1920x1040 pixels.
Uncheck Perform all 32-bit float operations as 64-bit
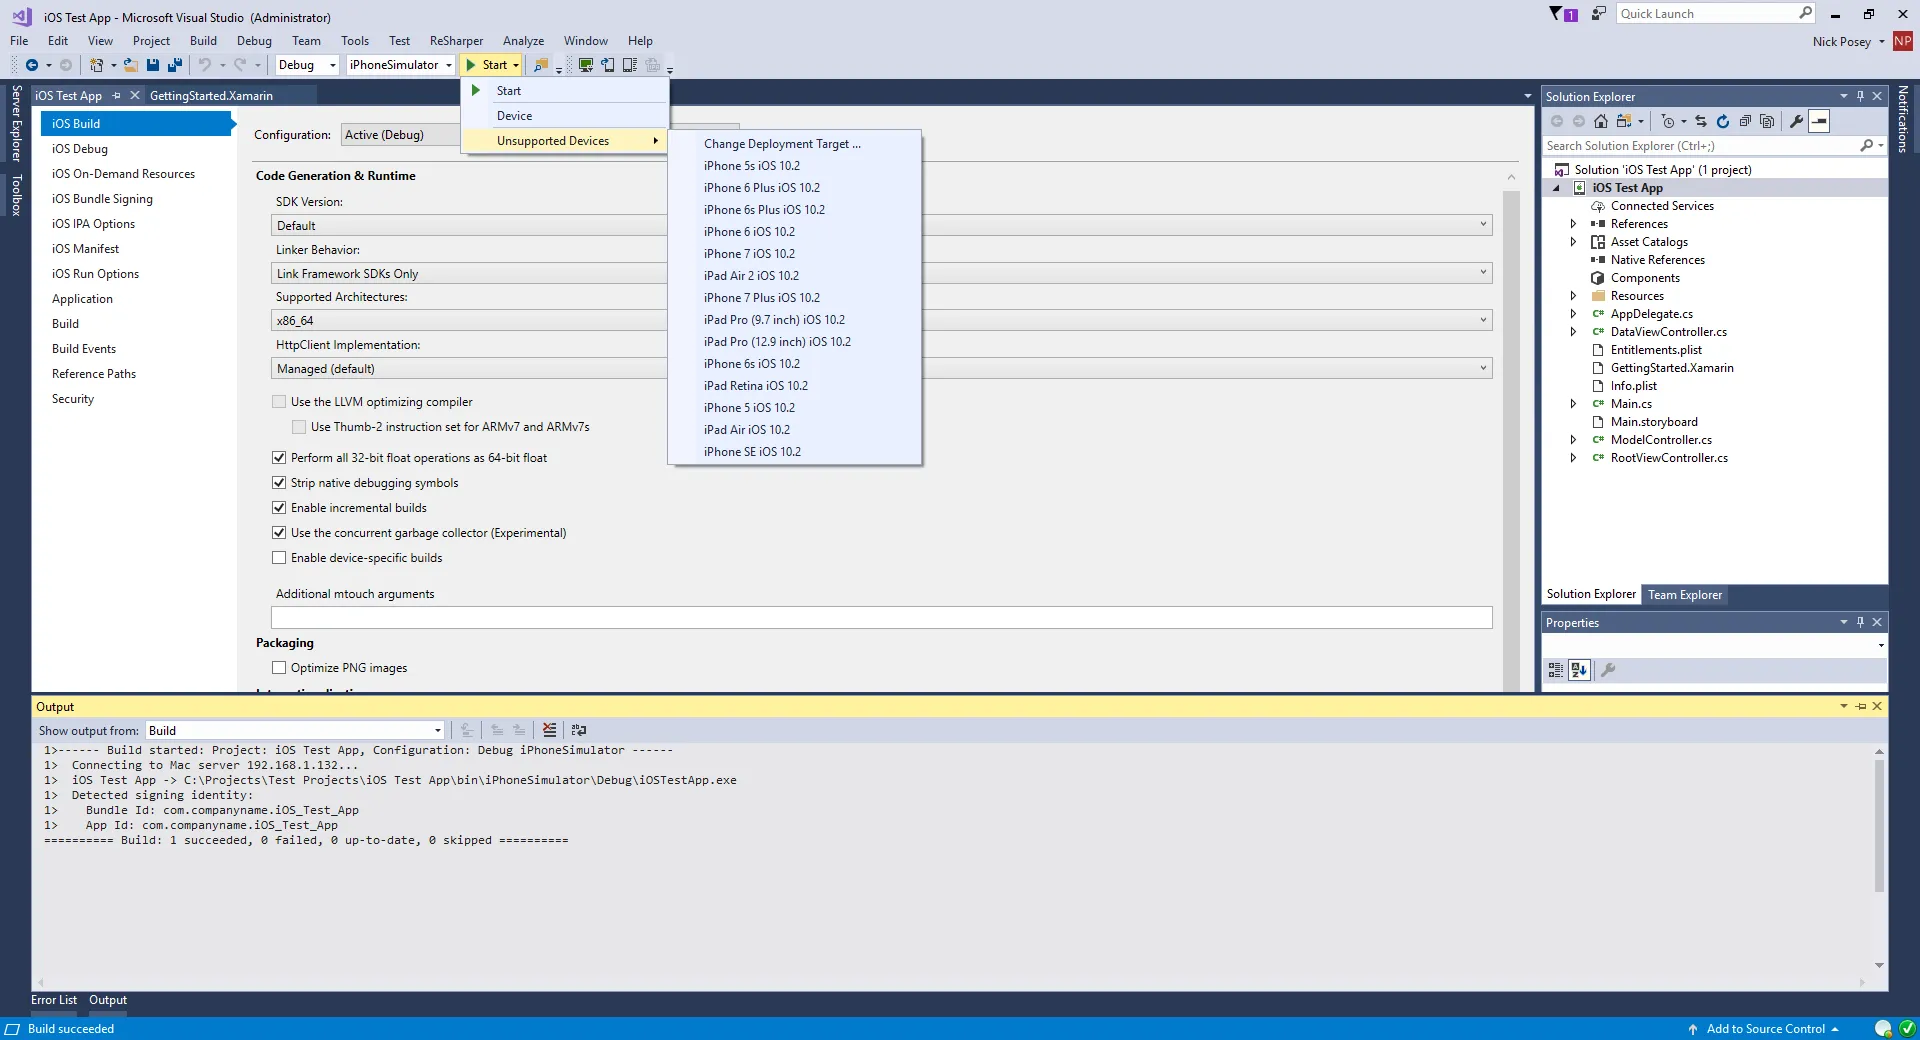click(279, 458)
